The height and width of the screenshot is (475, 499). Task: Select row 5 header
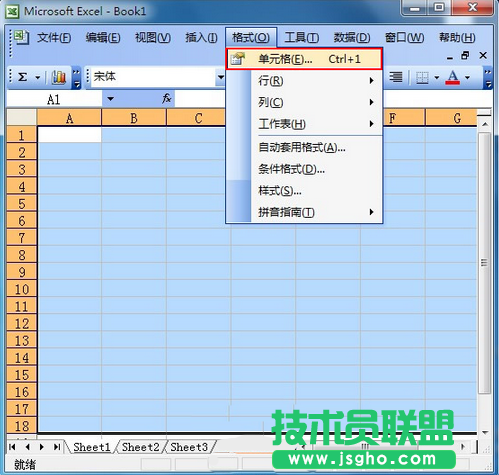click(22, 203)
